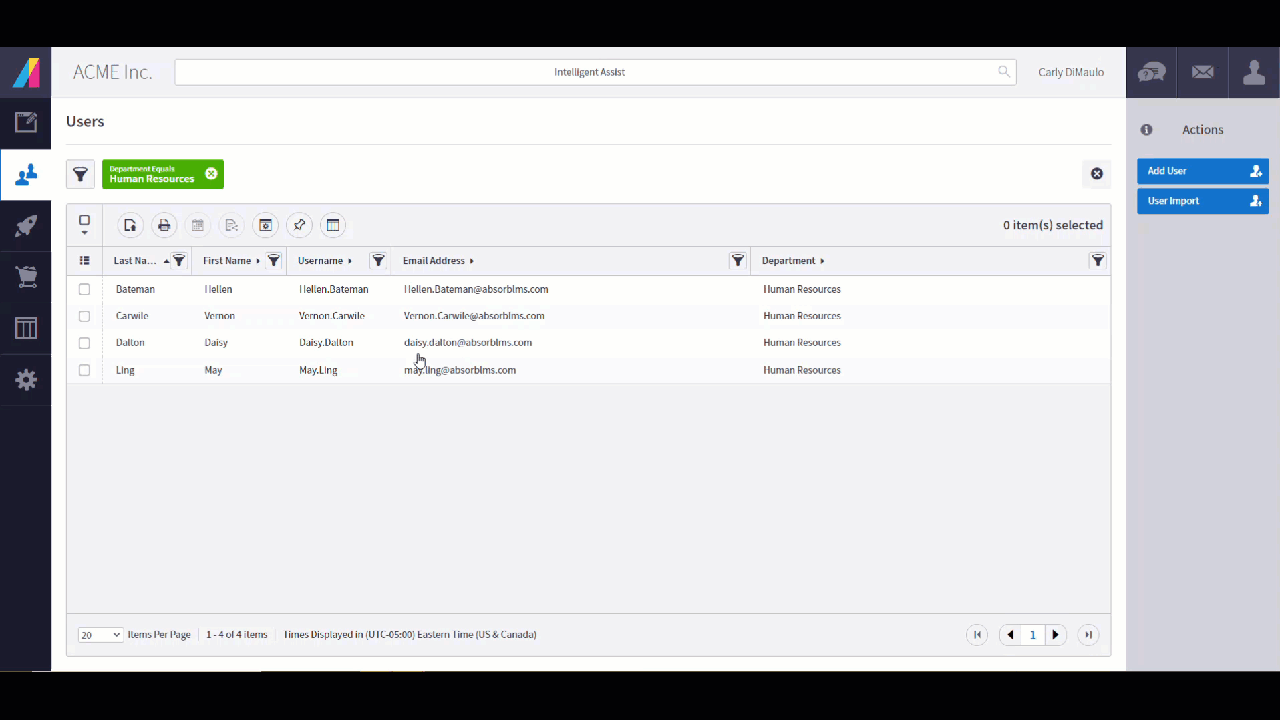Select the Carwile row checkbox
Viewport: 1280px width, 720px height.
(84, 316)
